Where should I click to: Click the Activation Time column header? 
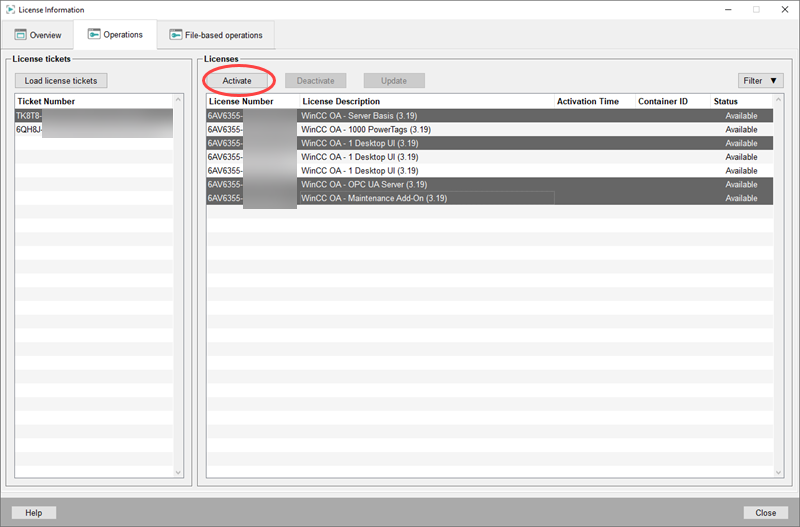(592, 101)
